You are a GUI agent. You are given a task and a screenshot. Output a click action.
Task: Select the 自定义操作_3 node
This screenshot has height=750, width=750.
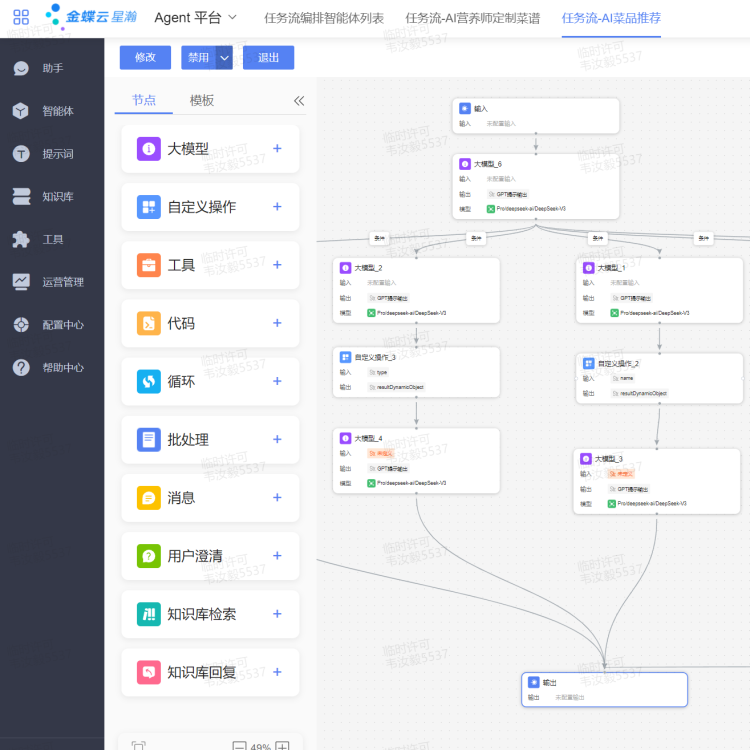pos(416,372)
